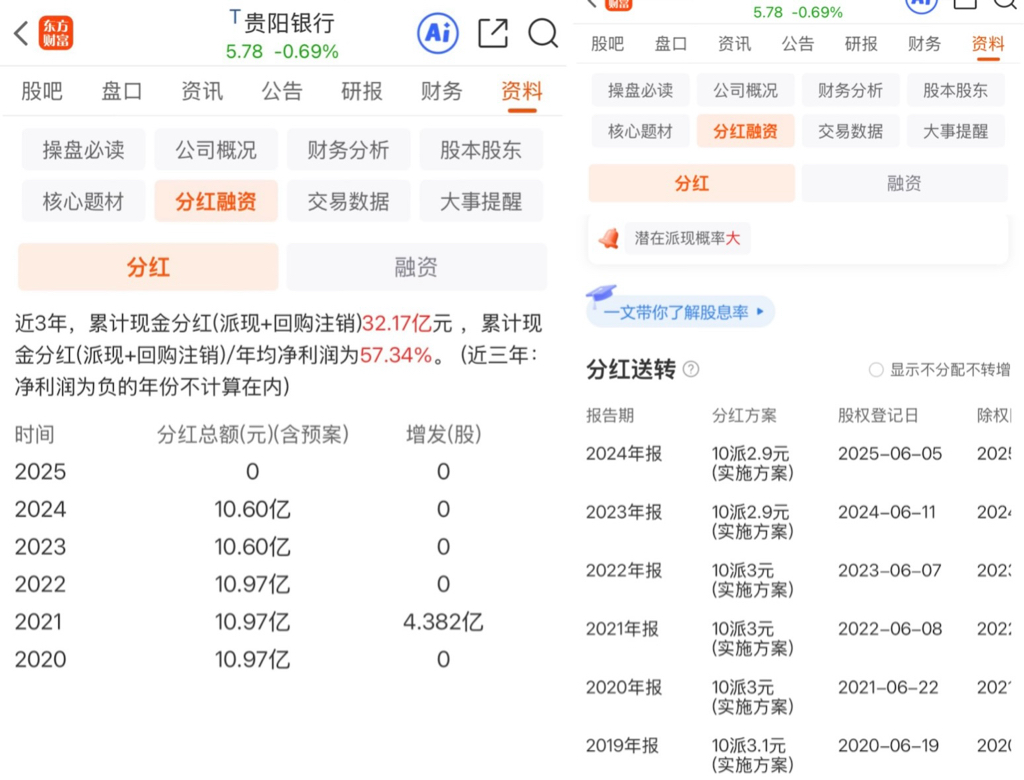This screenshot has height=780, width=1024.
Task: Switch to 融资 sub-tab in right panel
Action: 904,183
